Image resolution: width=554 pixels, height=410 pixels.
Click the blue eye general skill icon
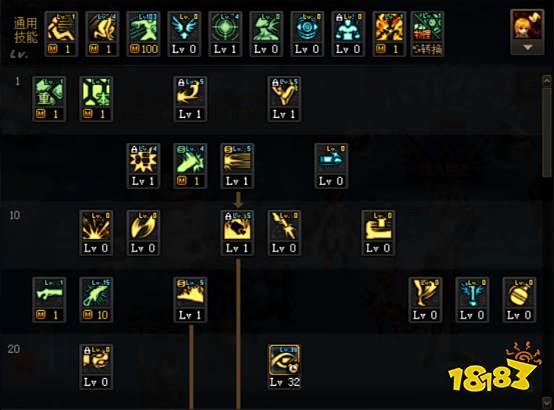tap(307, 34)
